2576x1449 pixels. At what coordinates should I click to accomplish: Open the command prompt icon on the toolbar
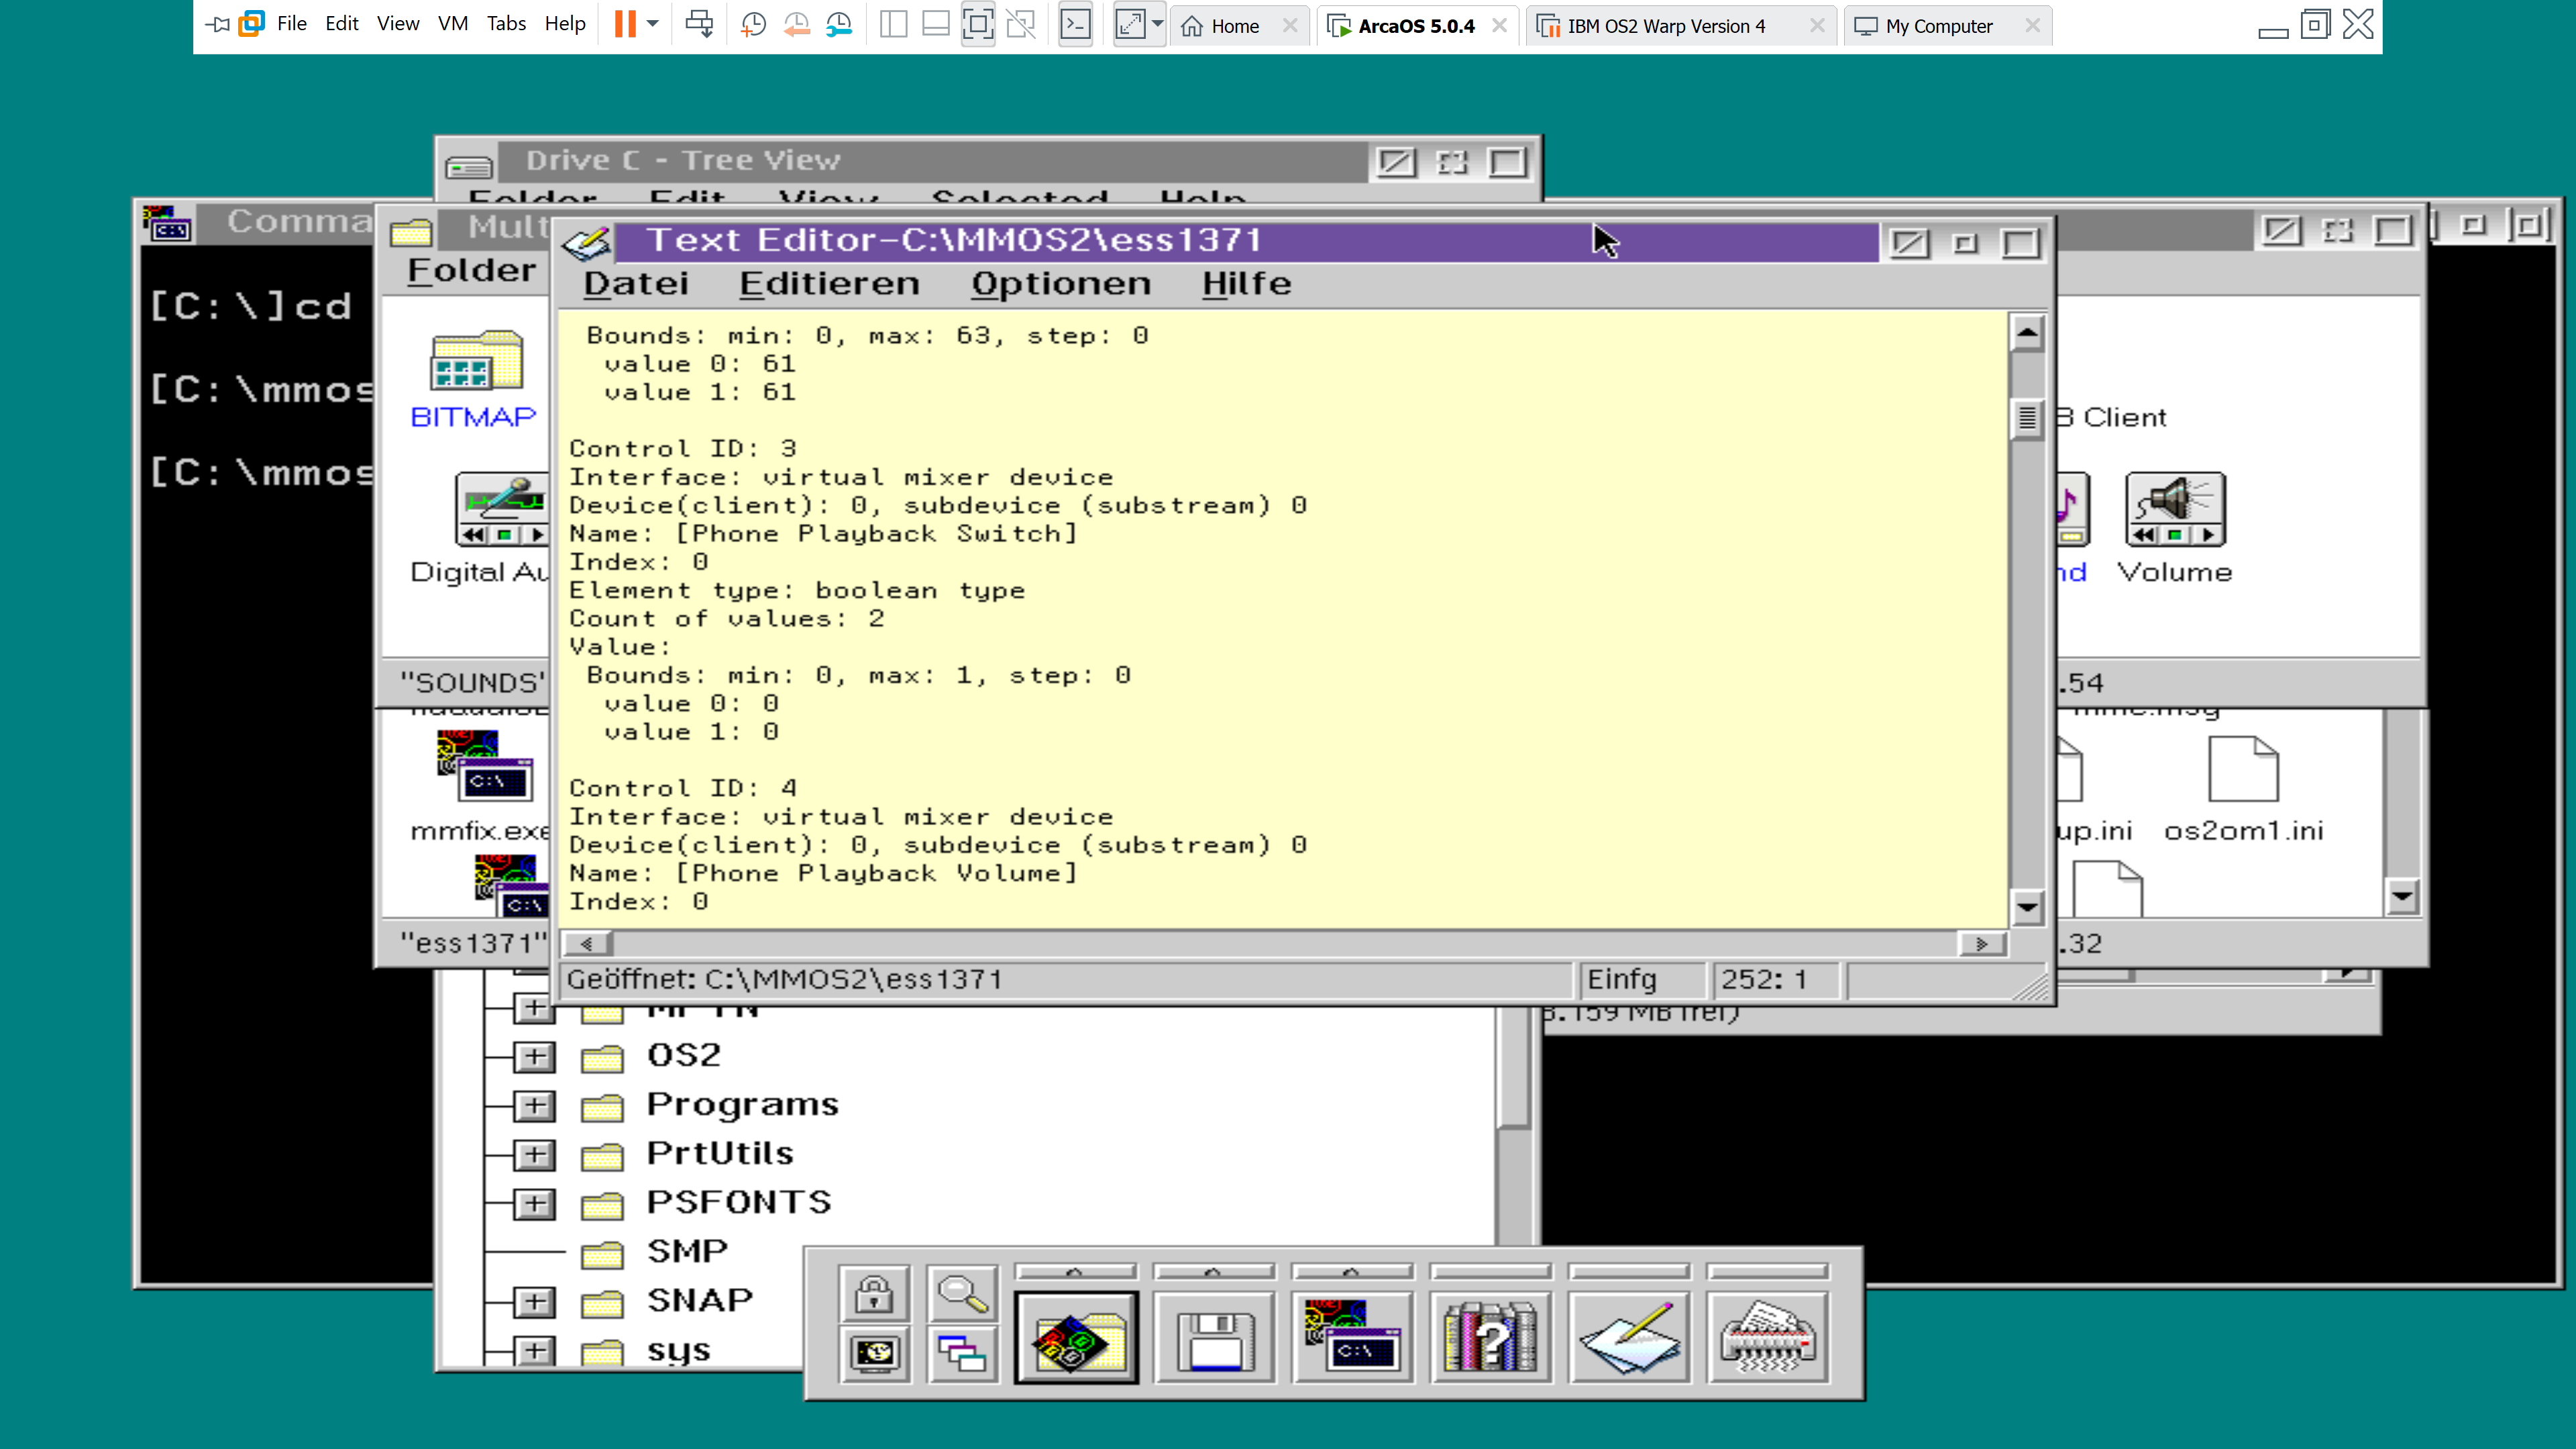click(1353, 1338)
